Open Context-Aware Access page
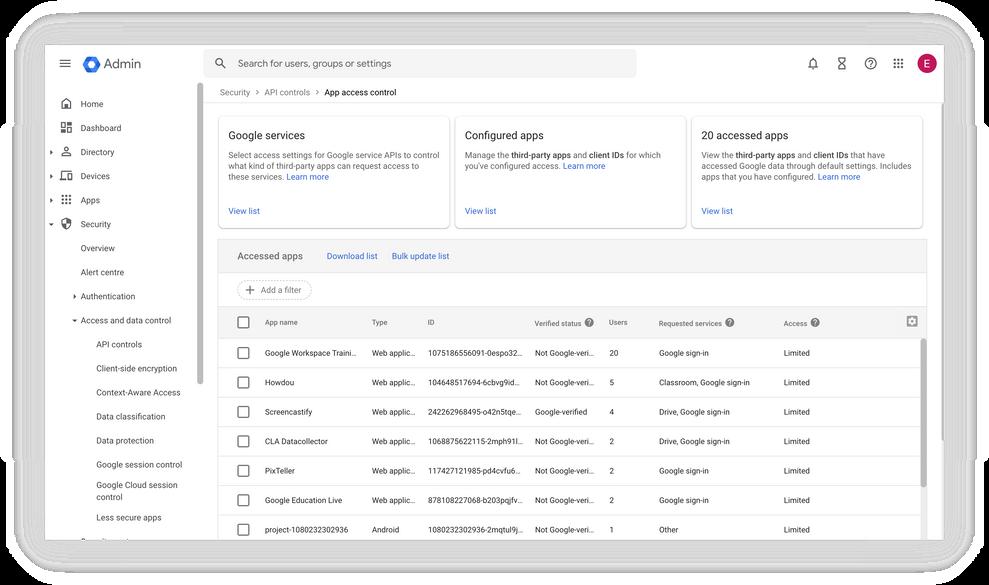The width and height of the screenshot is (989, 585). (x=138, y=393)
